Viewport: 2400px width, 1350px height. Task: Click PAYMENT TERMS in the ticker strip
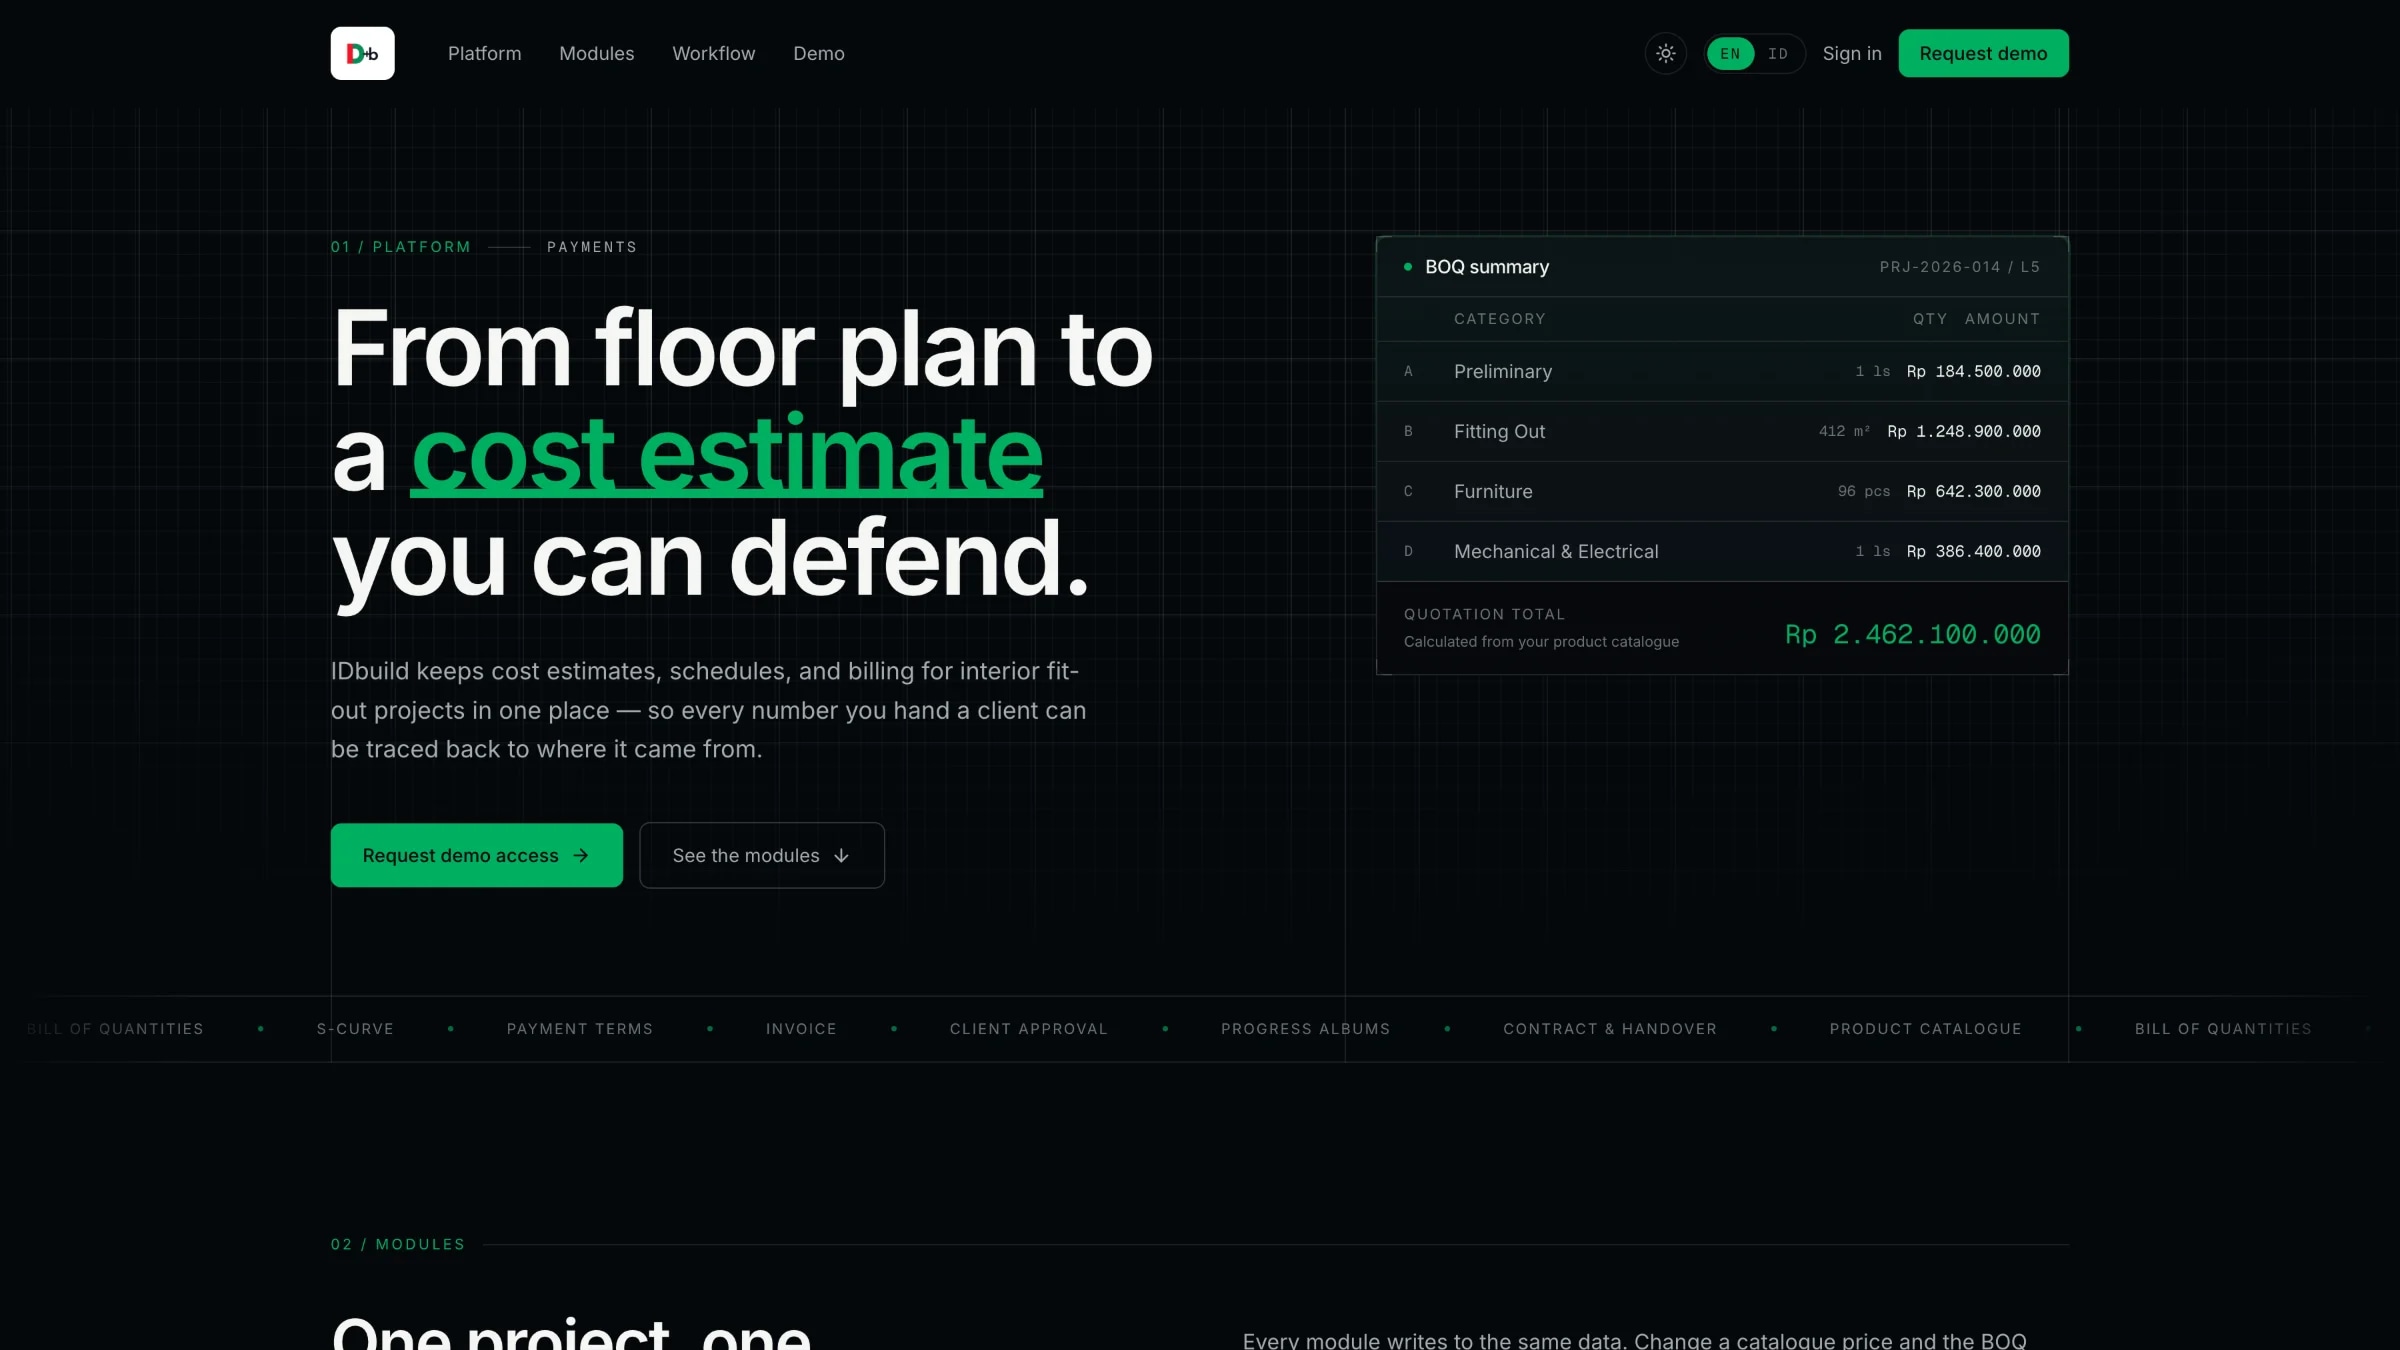coord(579,1029)
